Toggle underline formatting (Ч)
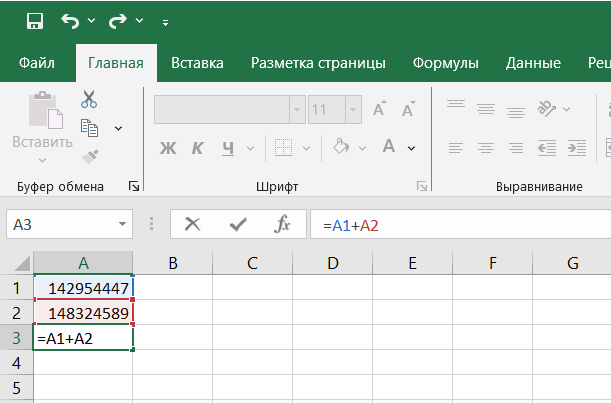 coord(228,148)
